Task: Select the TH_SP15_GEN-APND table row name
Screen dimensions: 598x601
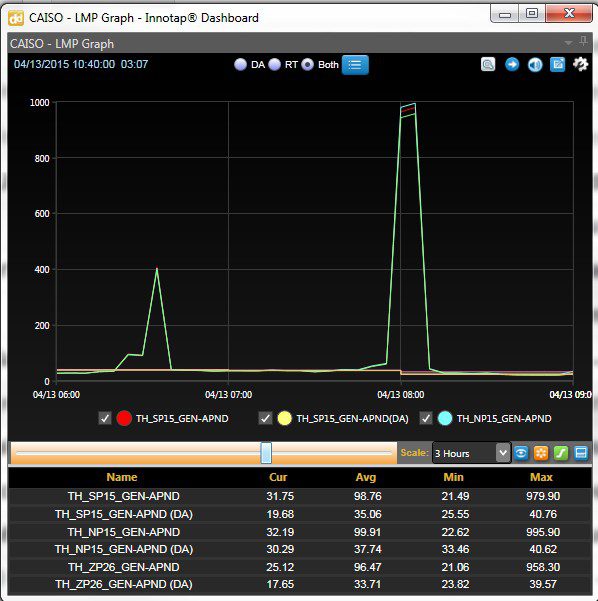Action: (123, 496)
